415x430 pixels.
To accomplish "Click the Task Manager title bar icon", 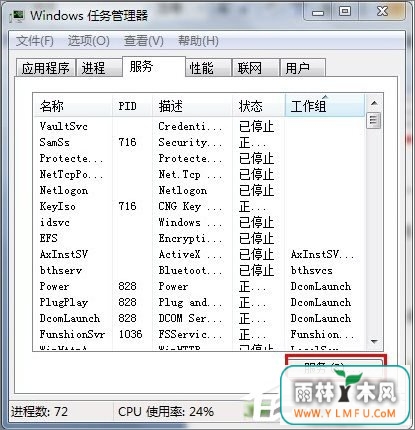I will [18, 16].
